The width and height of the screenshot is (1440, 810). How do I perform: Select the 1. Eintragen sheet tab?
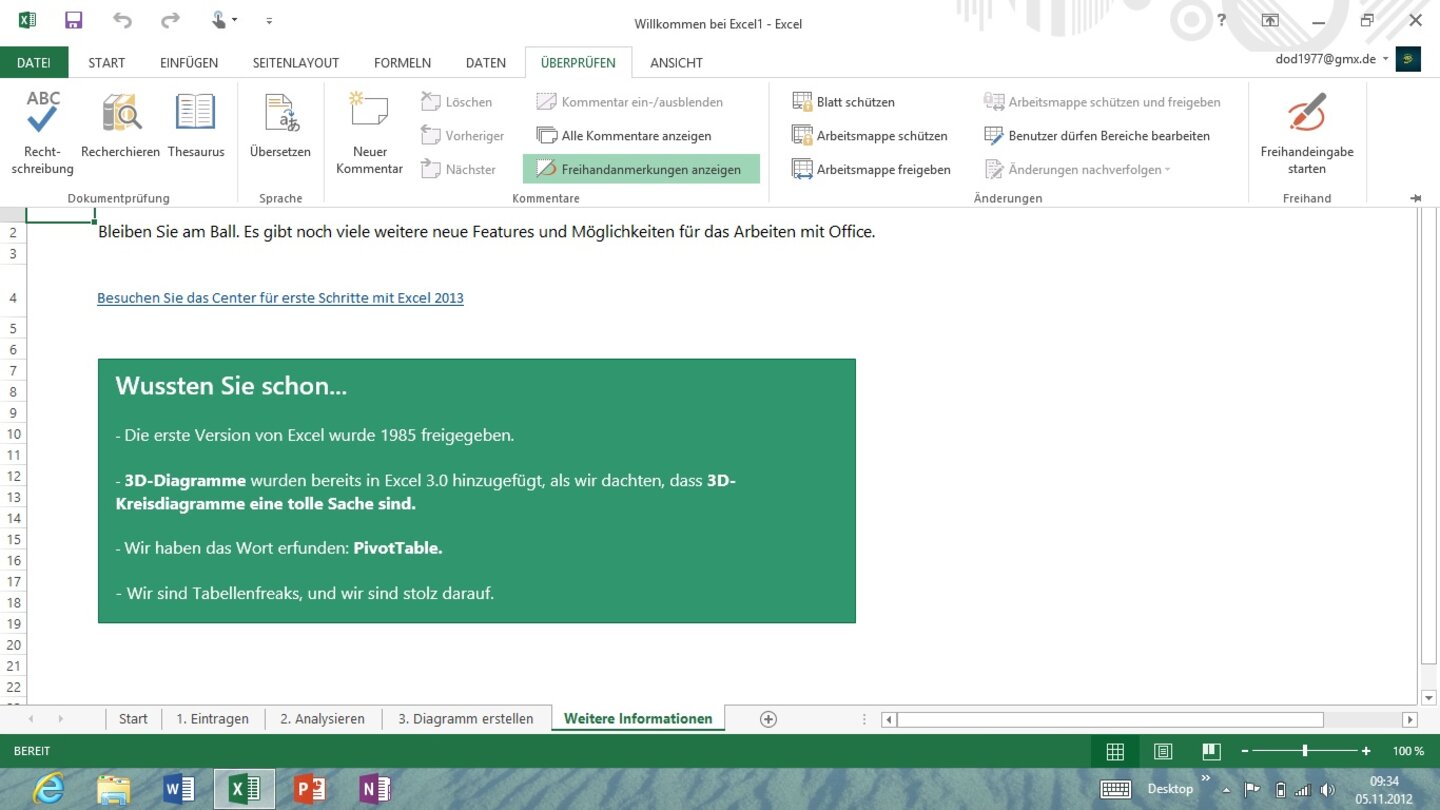coord(212,719)
